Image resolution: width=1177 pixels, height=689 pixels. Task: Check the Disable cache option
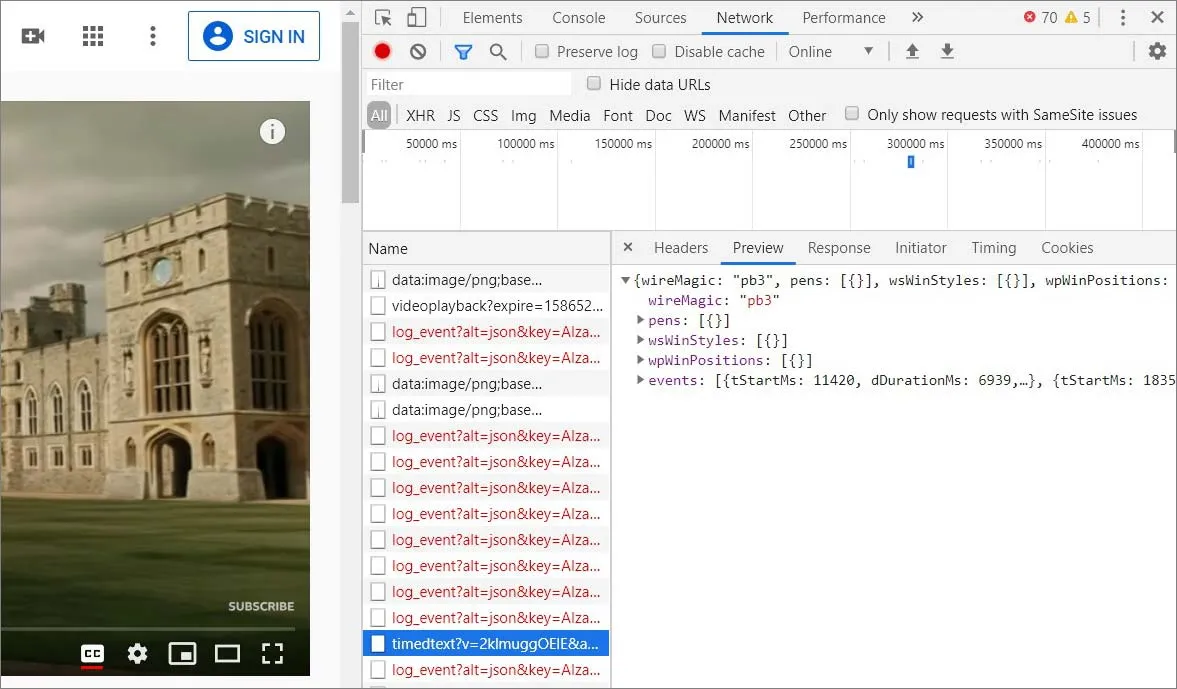coord(659,51)
